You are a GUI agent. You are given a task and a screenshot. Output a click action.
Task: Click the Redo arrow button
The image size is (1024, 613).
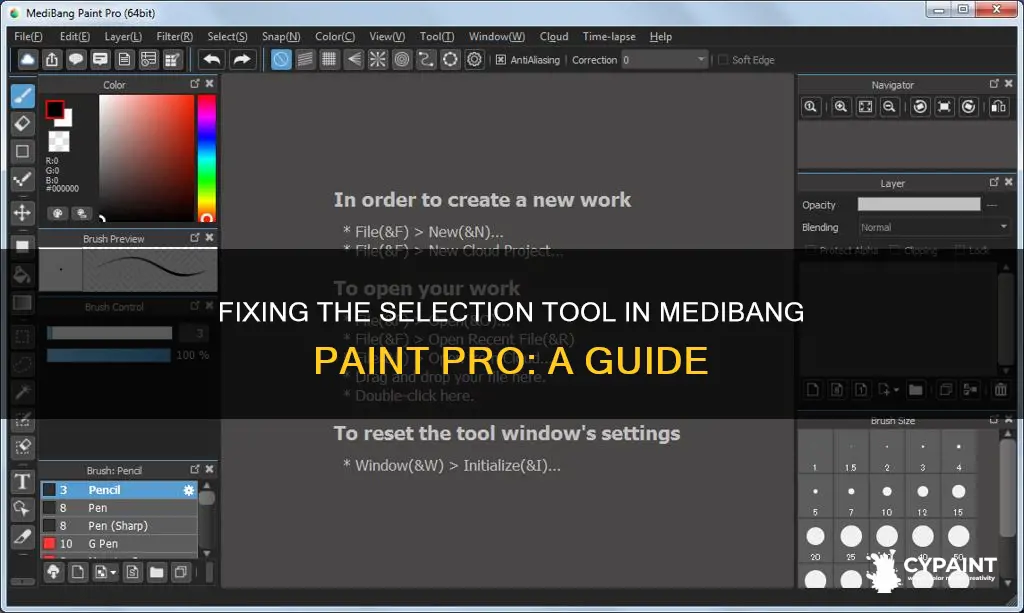(x=242, y=59)
